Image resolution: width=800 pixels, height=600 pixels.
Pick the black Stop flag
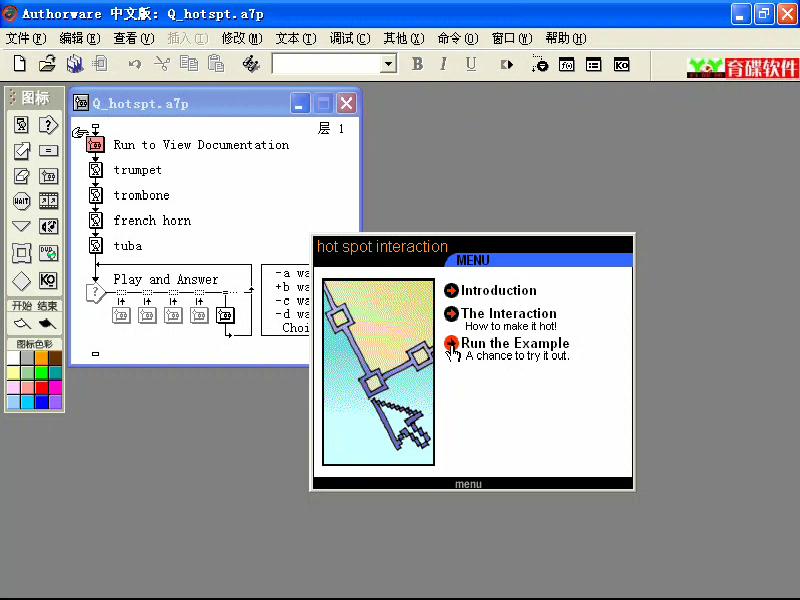click(47, 323)
